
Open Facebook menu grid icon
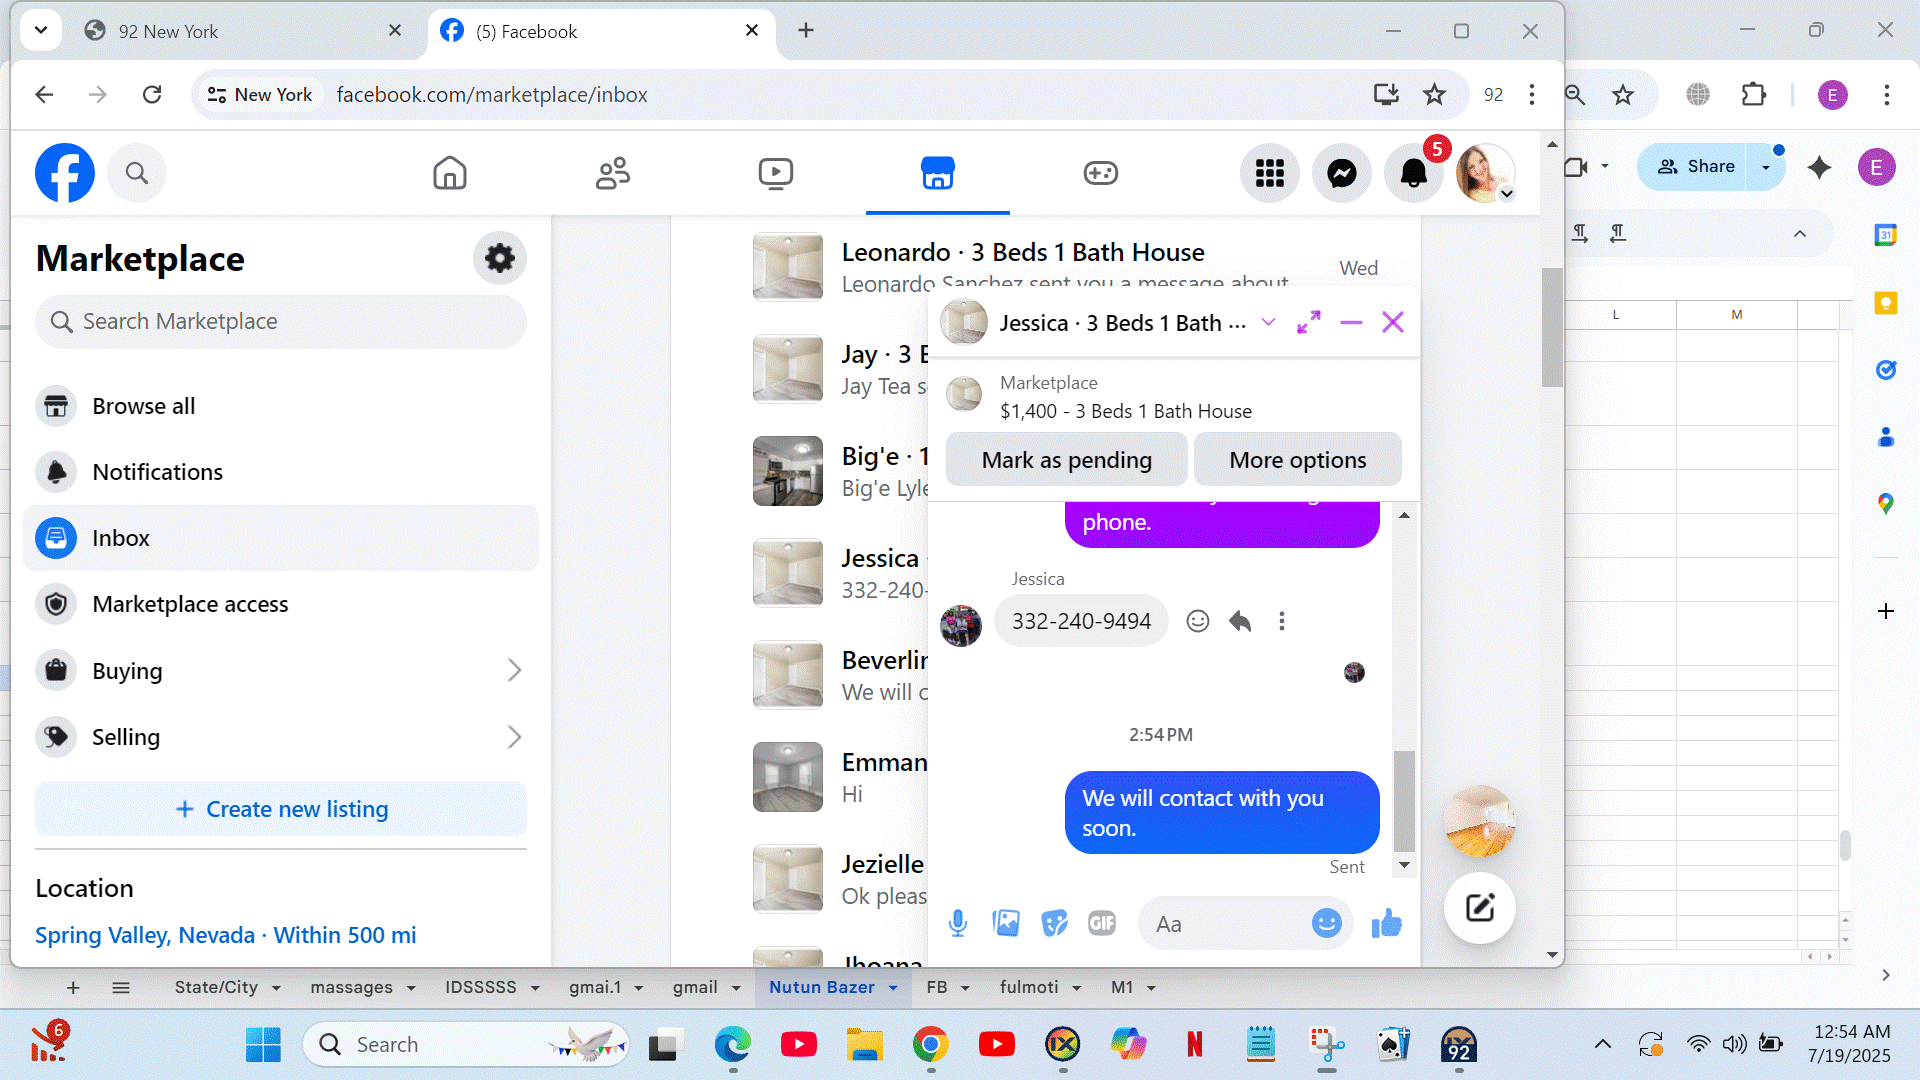(x=1269, y=173)
